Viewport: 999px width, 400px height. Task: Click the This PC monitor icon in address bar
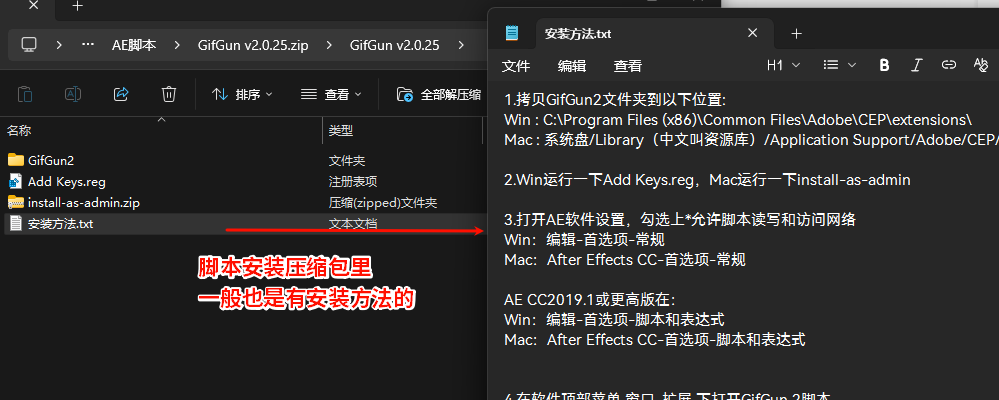29,45
